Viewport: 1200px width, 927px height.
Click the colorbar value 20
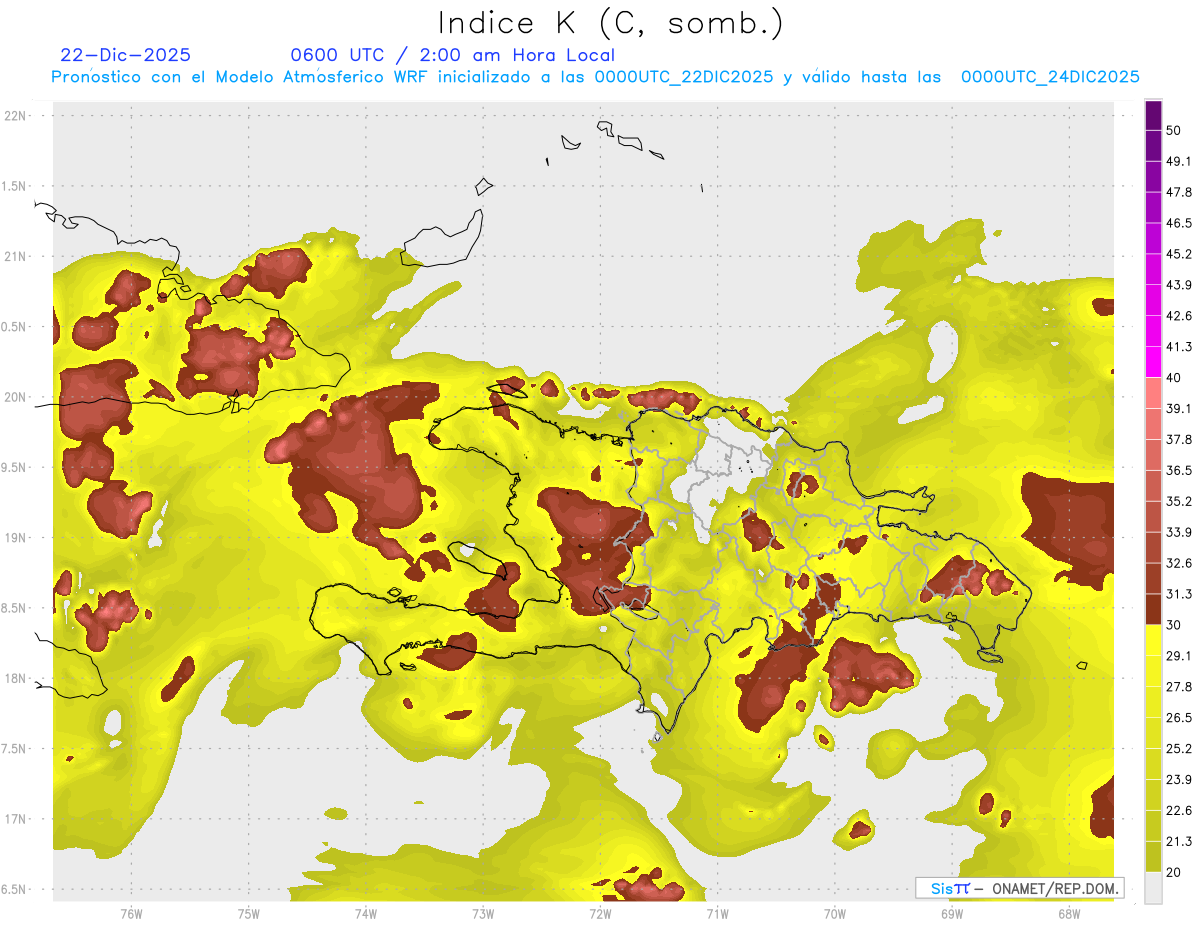pos(1174,872)
